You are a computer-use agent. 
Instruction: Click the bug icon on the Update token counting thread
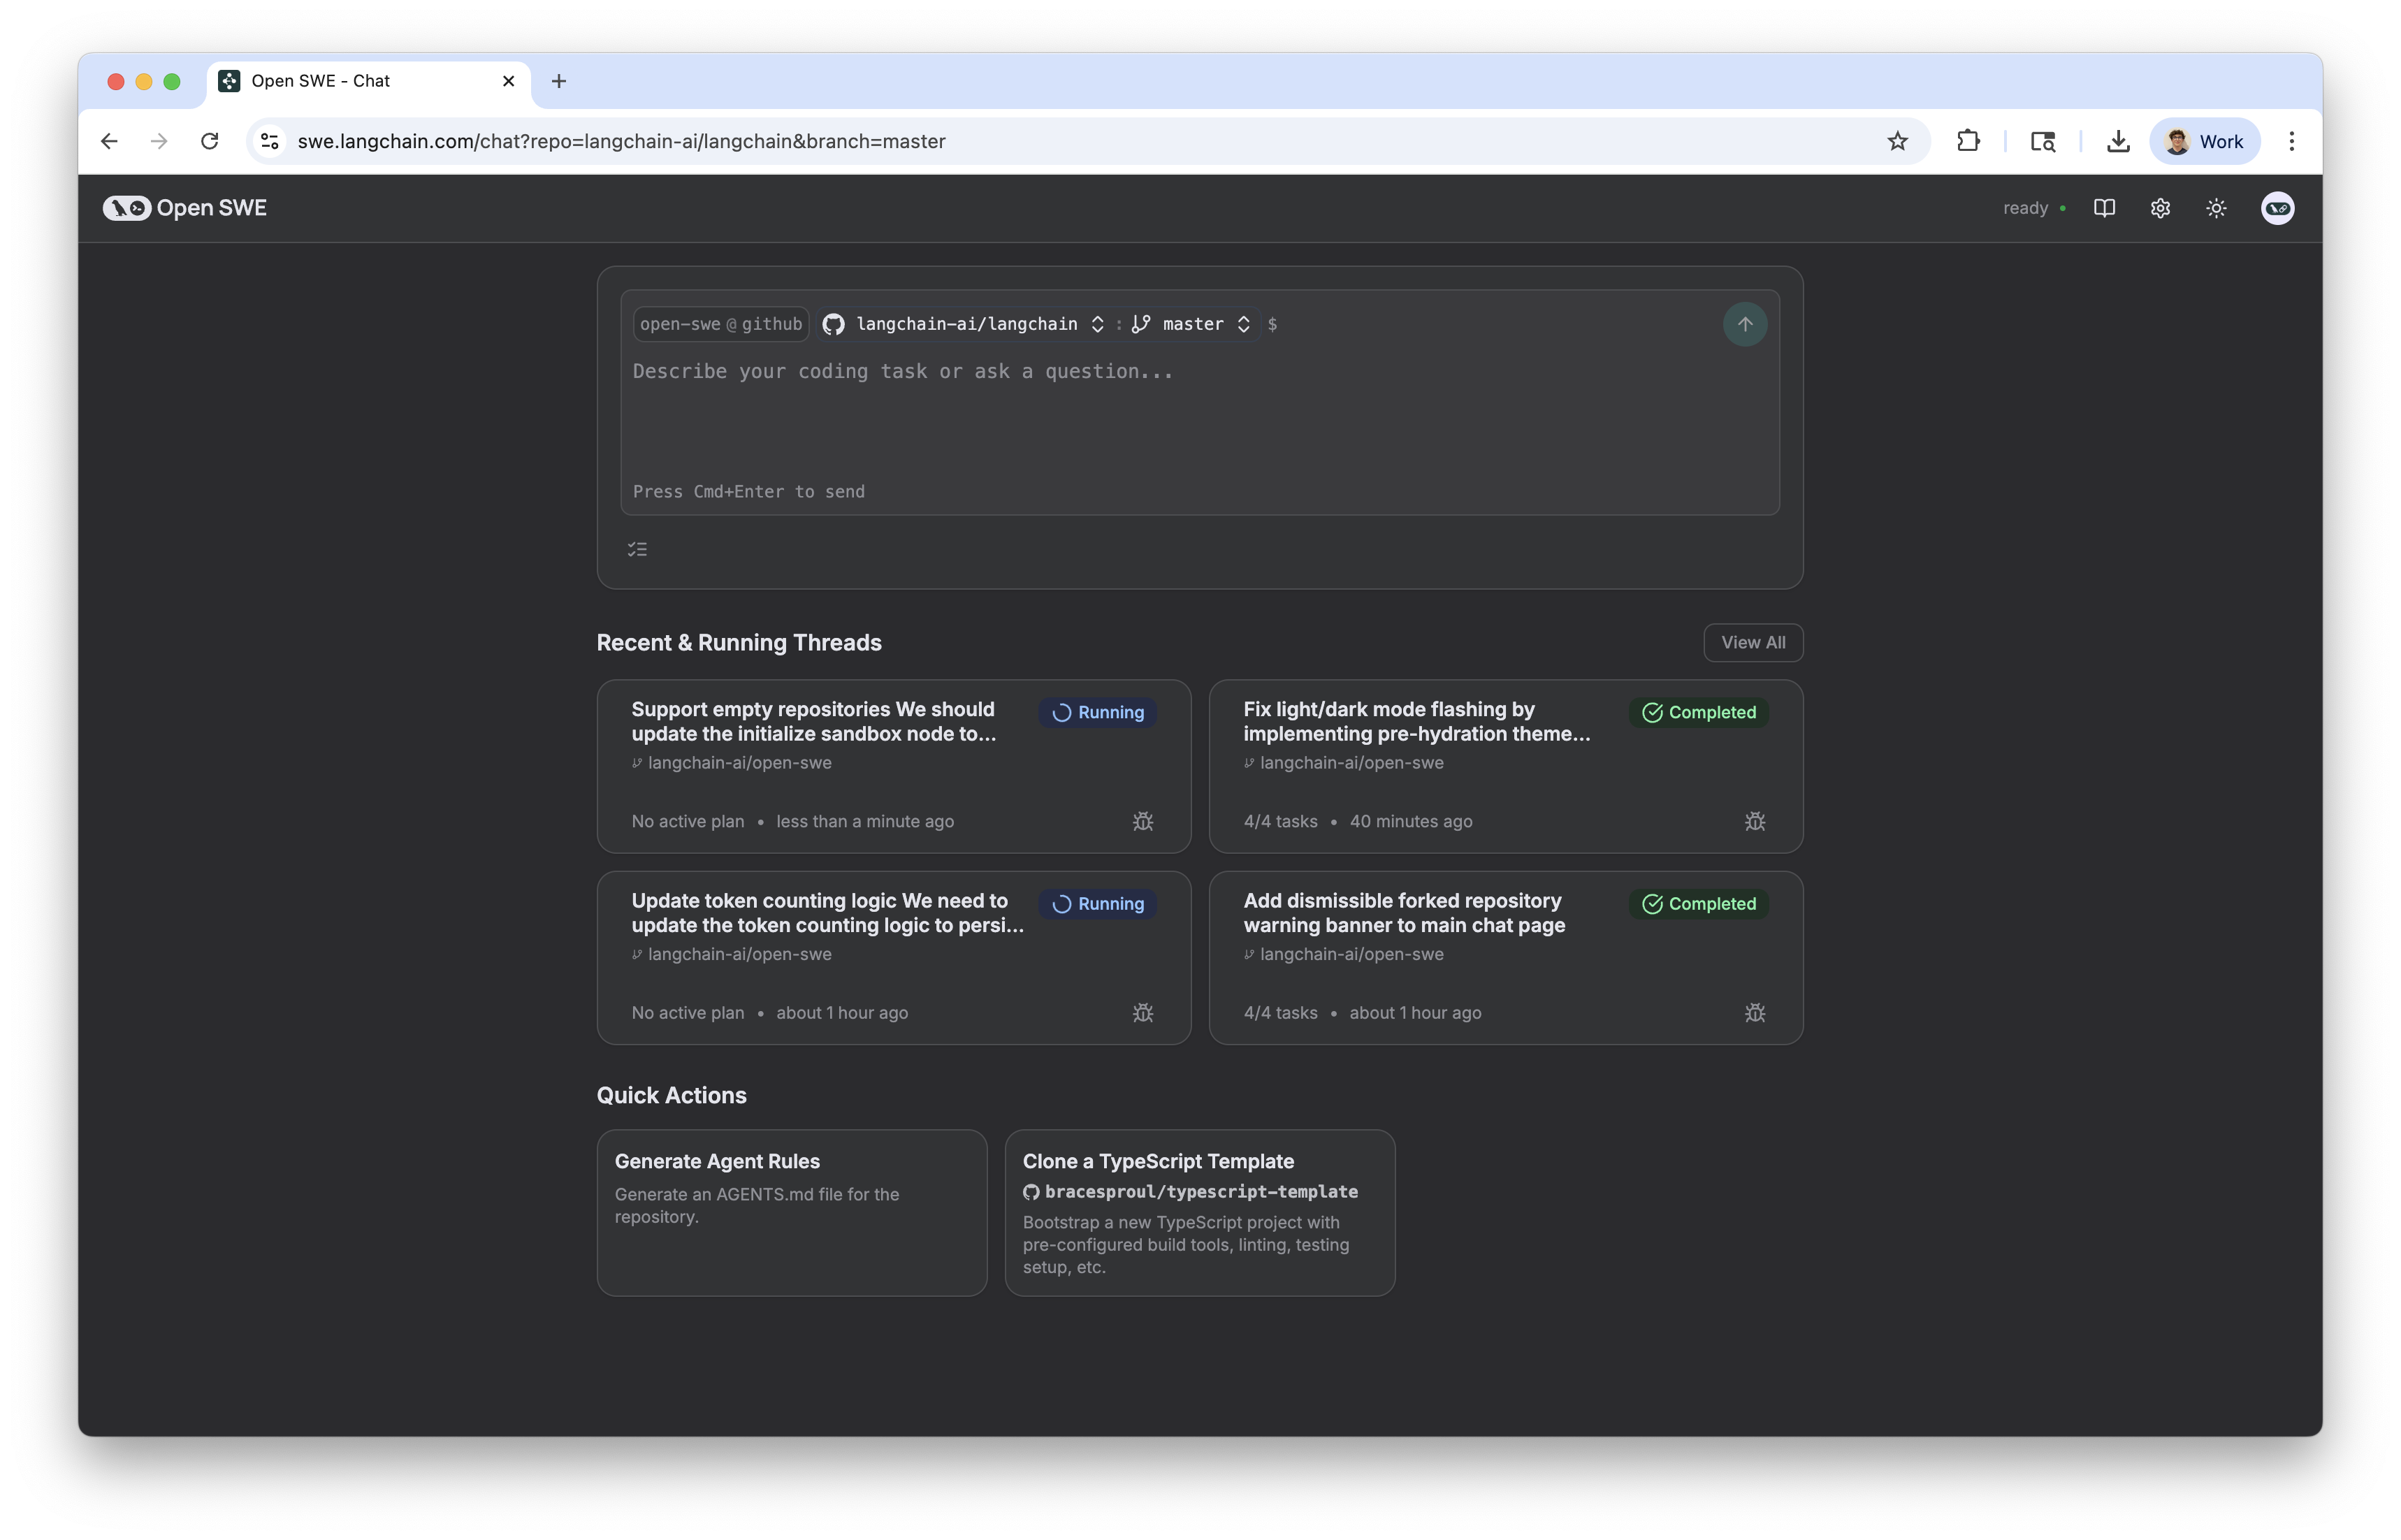pyautogui.click(x=1143, y=1012)
